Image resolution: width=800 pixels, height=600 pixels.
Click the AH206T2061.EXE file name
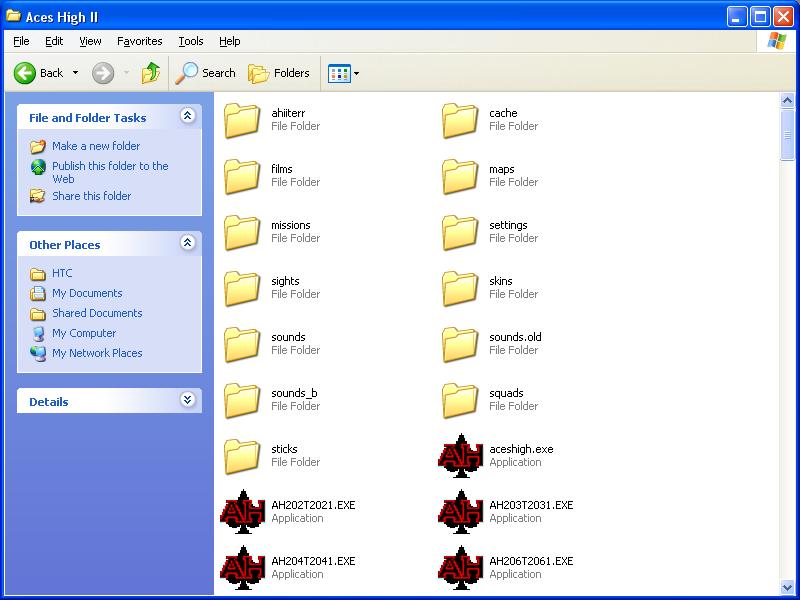[531, 561]
